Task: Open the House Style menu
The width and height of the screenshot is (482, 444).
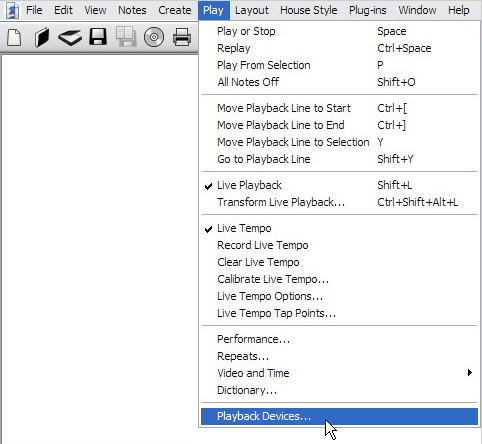Action: [309, 10]
